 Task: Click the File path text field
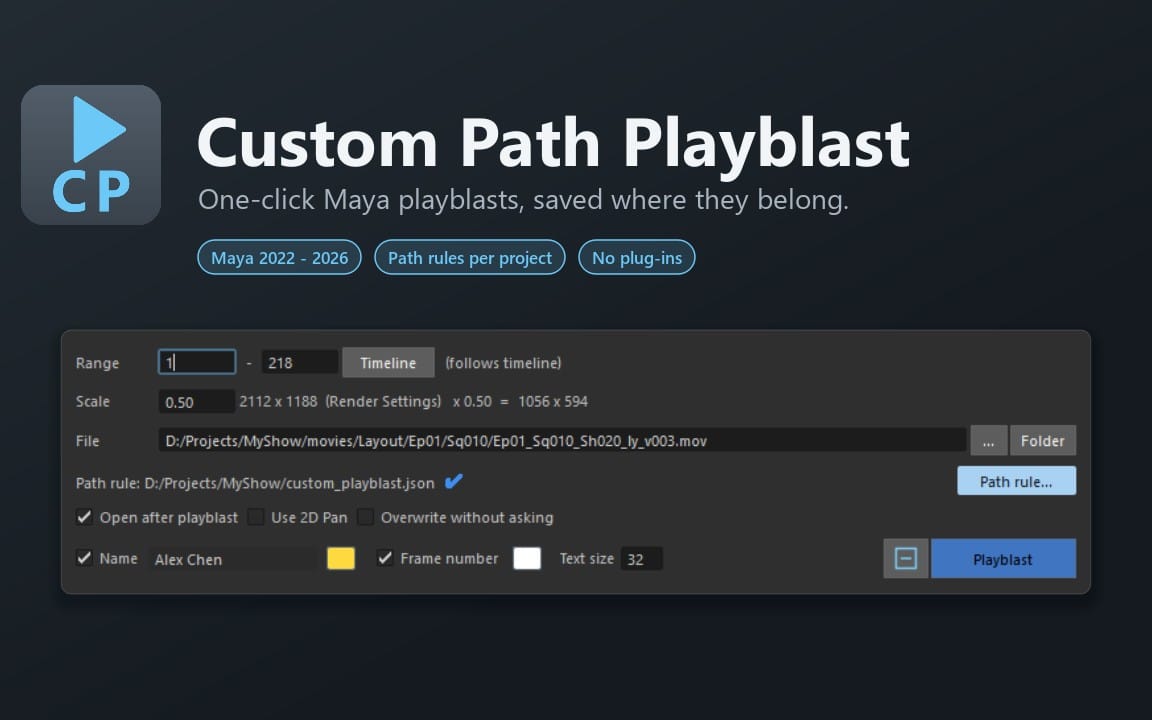point(562,440)
